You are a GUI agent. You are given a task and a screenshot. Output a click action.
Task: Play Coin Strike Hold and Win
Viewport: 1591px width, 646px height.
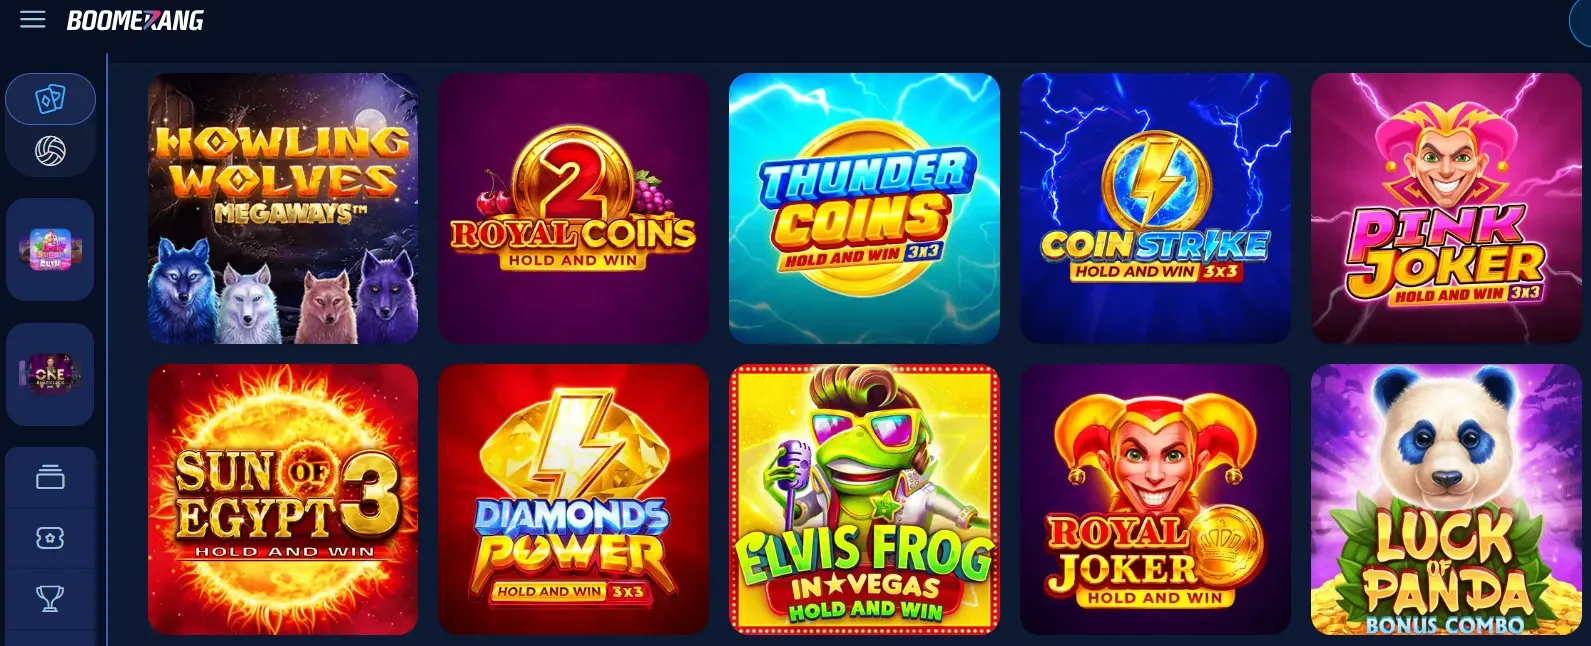(x=1155, y=208)
